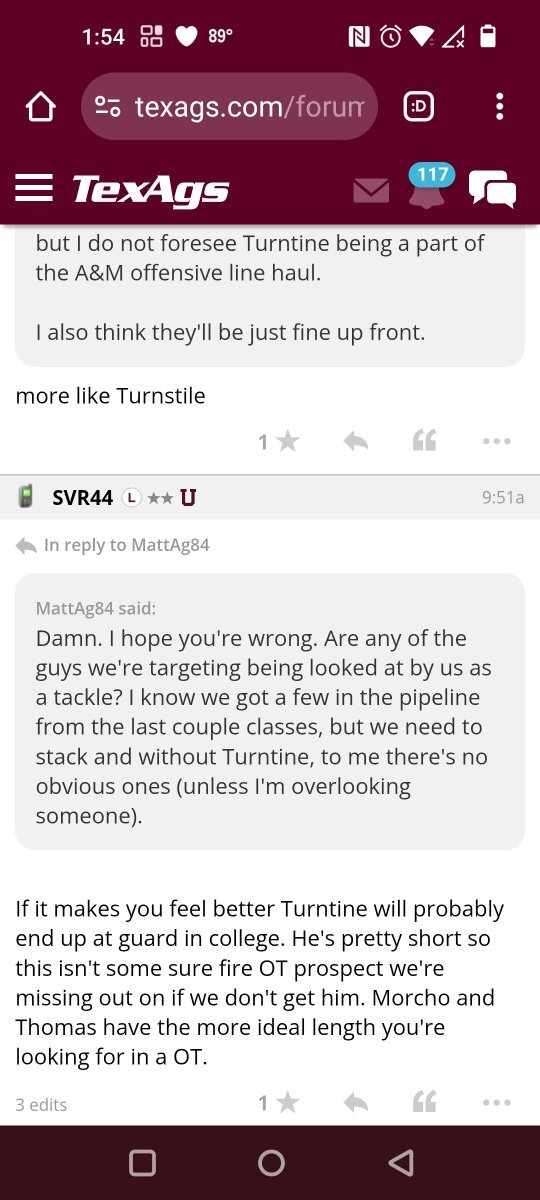Viewport: 540px width, 1200px height.
Task: Open the browser three-dot overflow menu
Action: (x=499, y=106)
